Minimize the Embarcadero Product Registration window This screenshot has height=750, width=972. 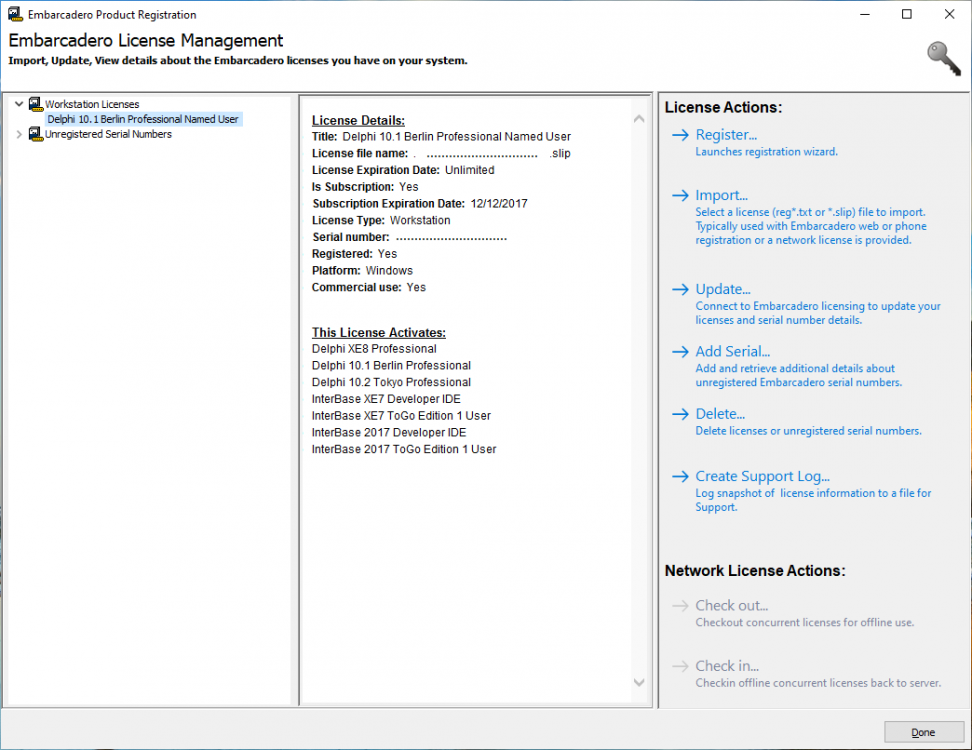point(865,14)
